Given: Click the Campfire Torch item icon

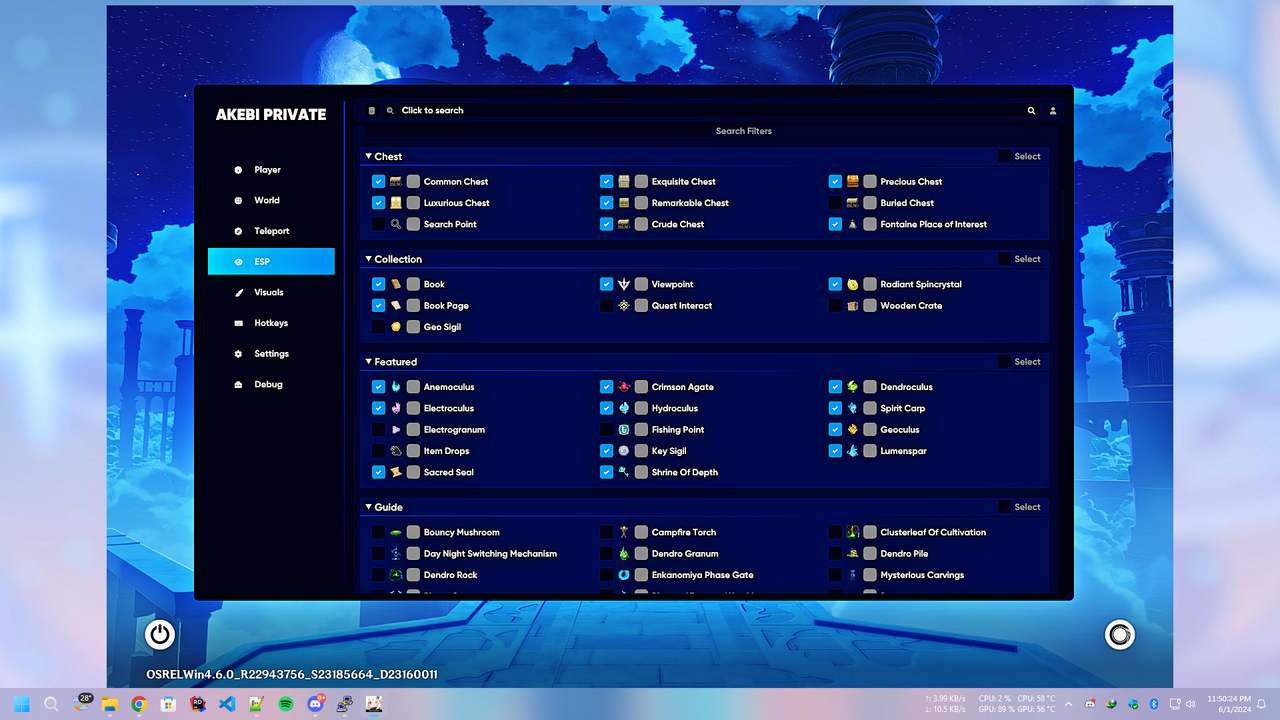Looking at the screenshot, I should (x=624, y=532).
